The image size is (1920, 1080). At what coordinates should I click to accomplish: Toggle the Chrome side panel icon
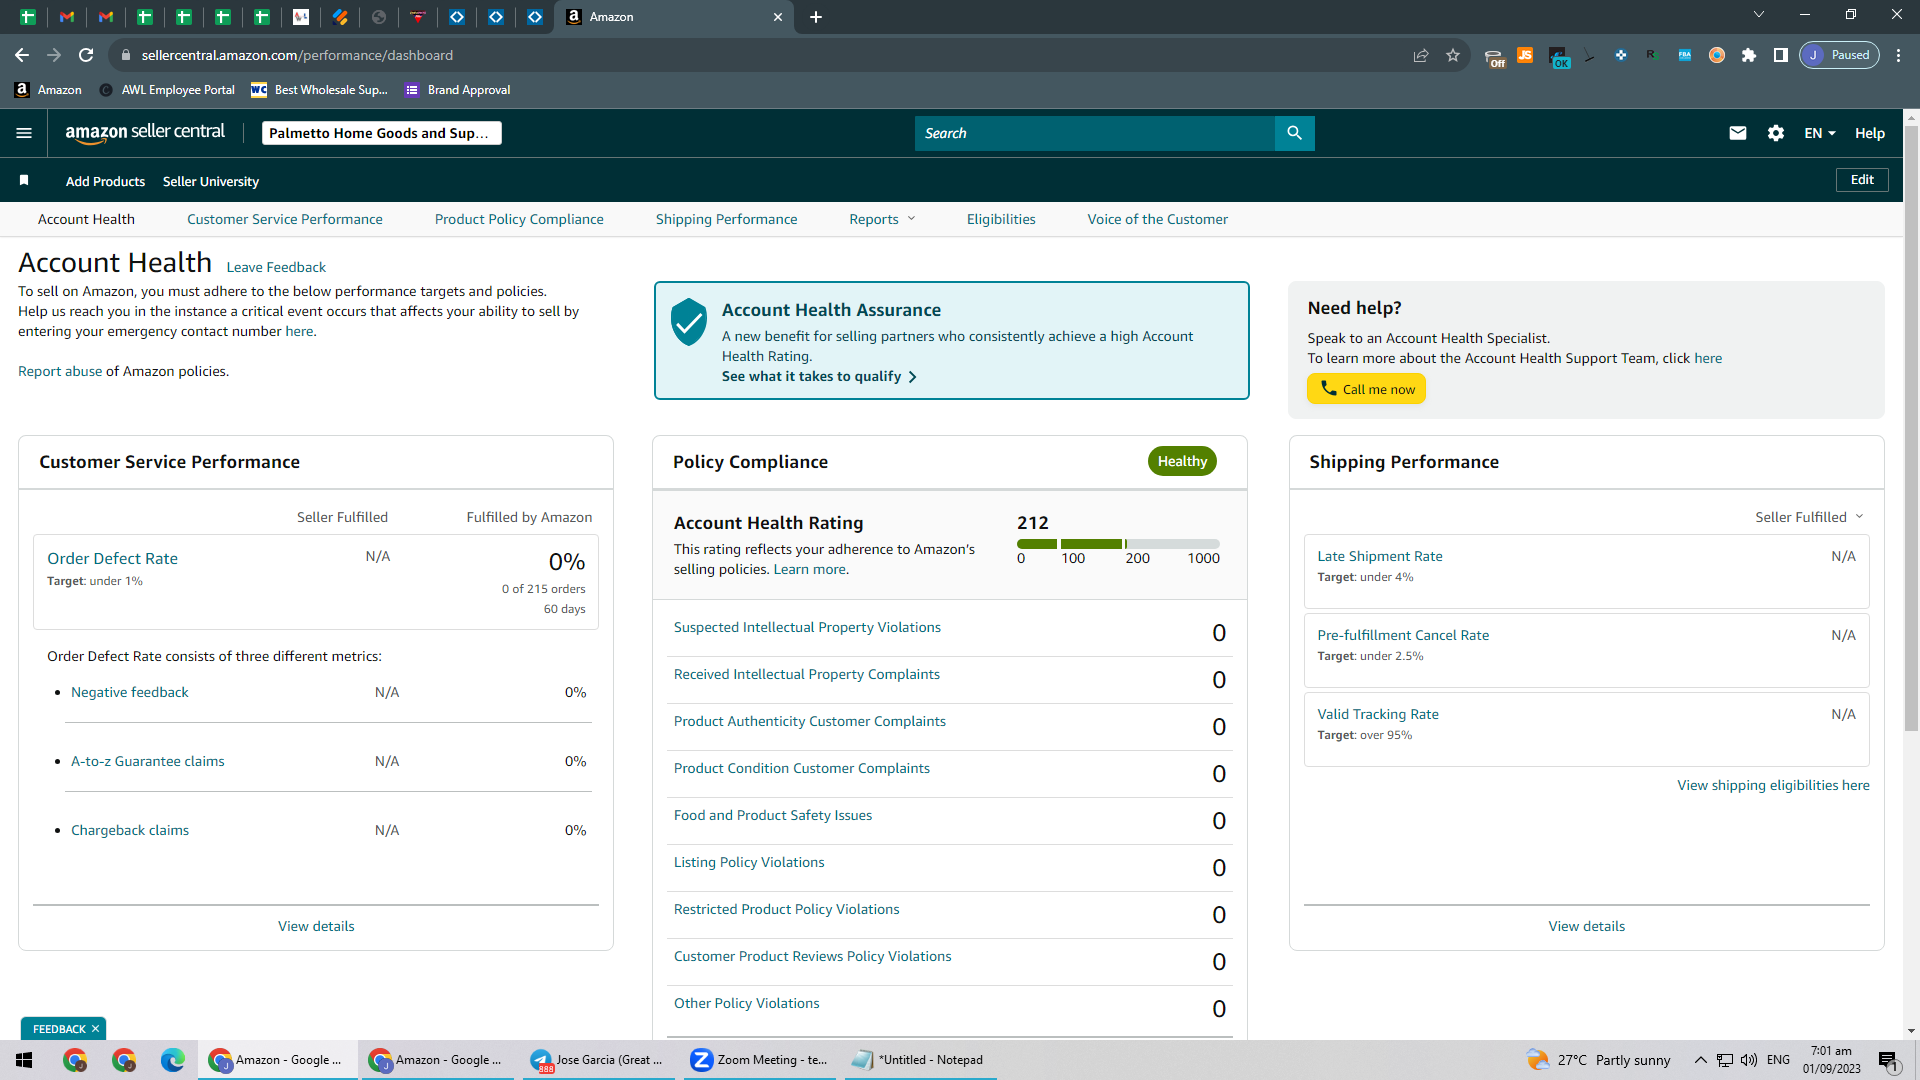coord(1781,55)
